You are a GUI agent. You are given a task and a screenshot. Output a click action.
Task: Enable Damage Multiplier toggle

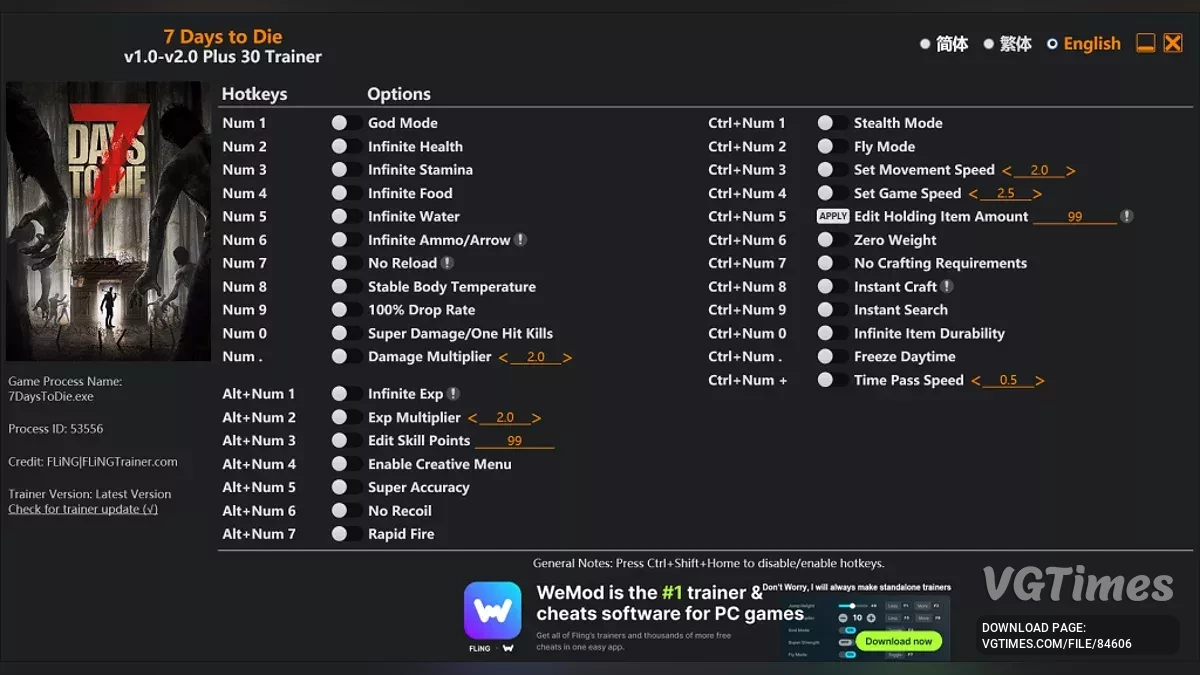click(x=347, y=357)
